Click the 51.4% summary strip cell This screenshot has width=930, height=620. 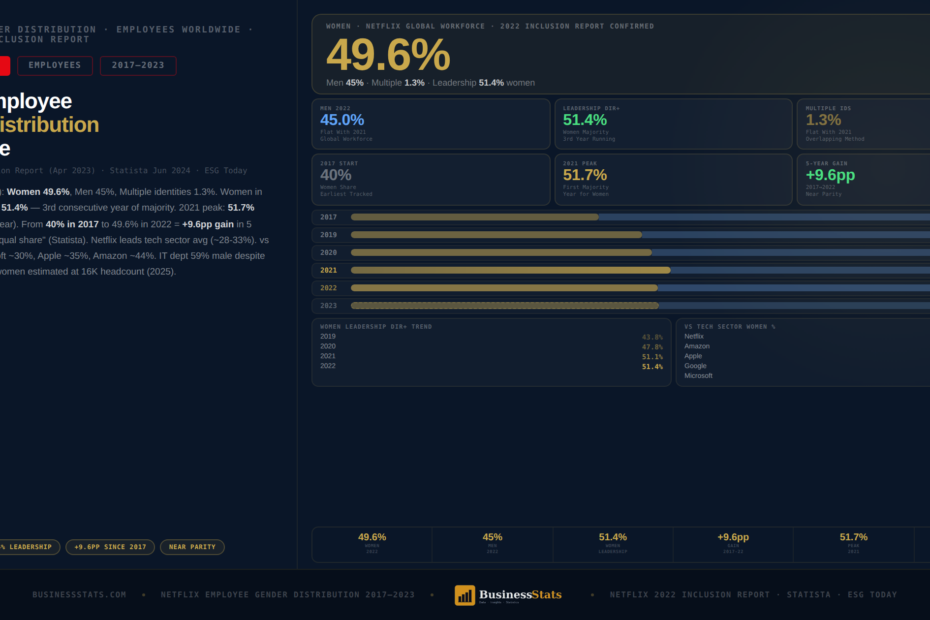pos(613,544)
